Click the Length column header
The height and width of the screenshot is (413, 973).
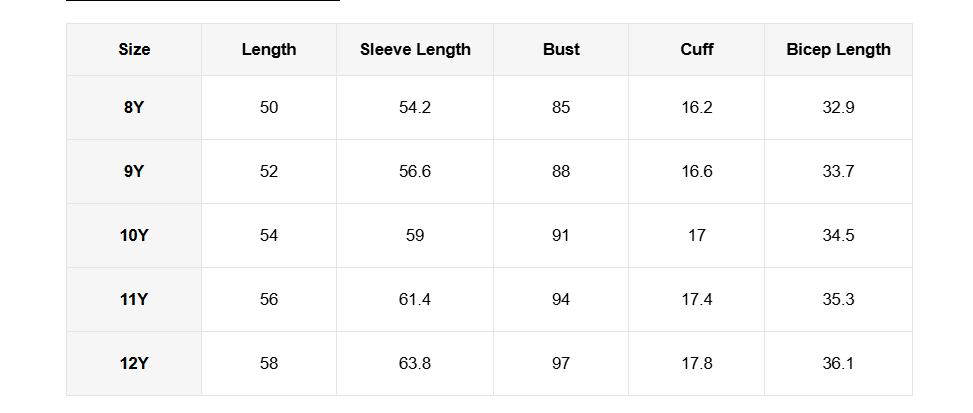[269, 49]
